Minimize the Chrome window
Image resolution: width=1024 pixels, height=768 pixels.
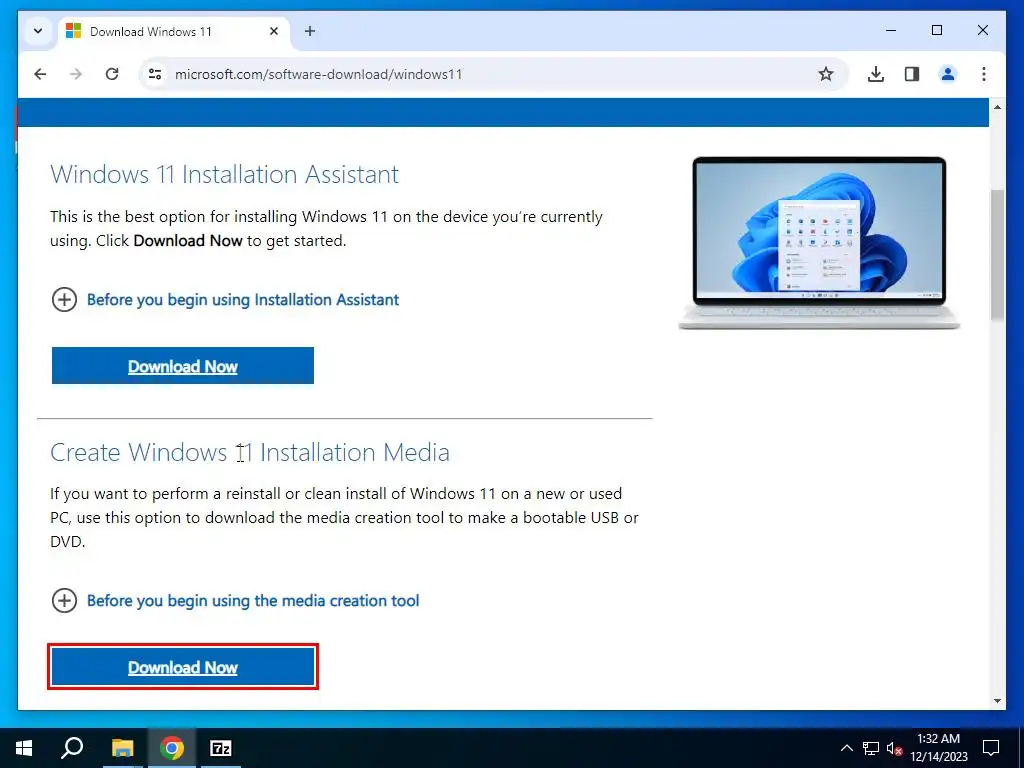click(x=891, y=30)
